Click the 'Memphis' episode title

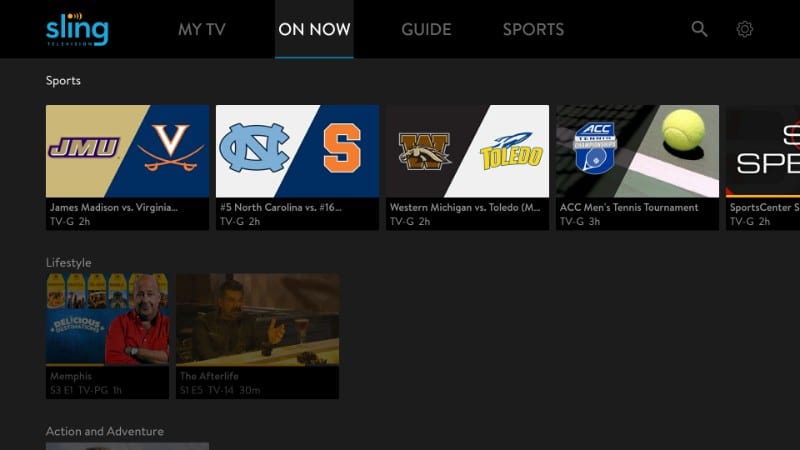(x=71, y=376)
